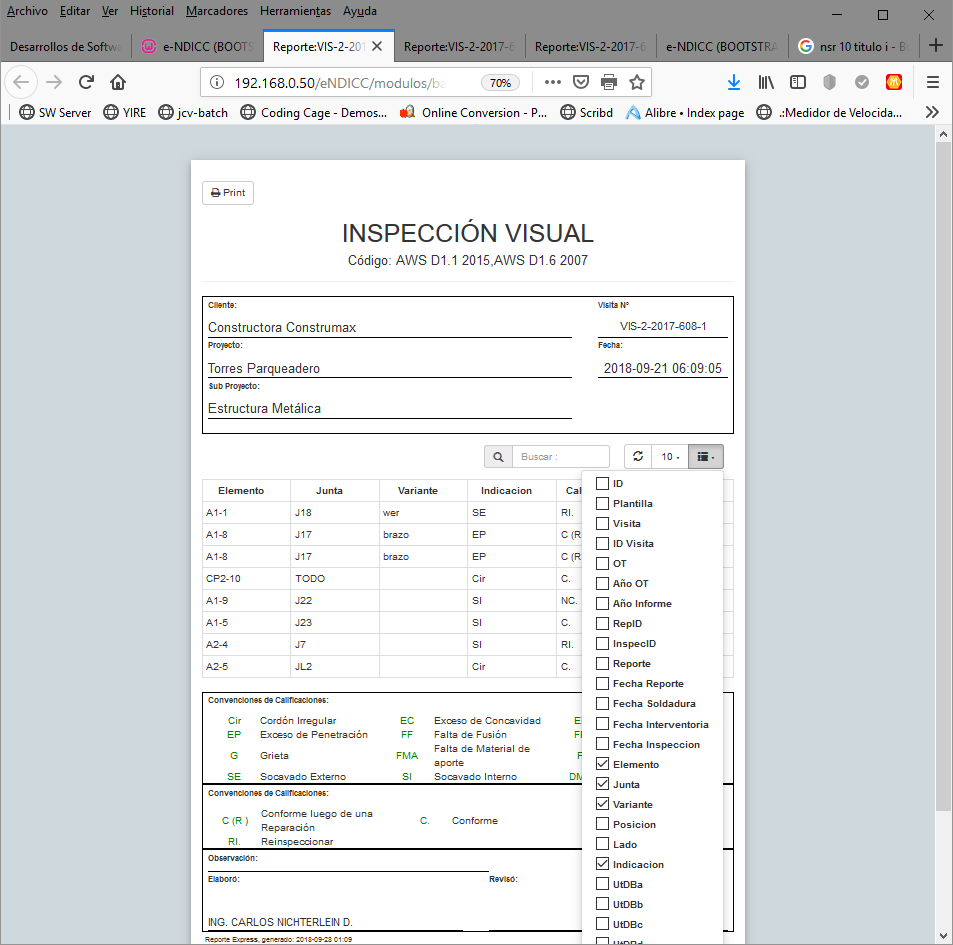The height and width of the screenshot is (945, 953).
Task: Open the Firefox Downloads arrow icon
Action: tap(733, 82)
